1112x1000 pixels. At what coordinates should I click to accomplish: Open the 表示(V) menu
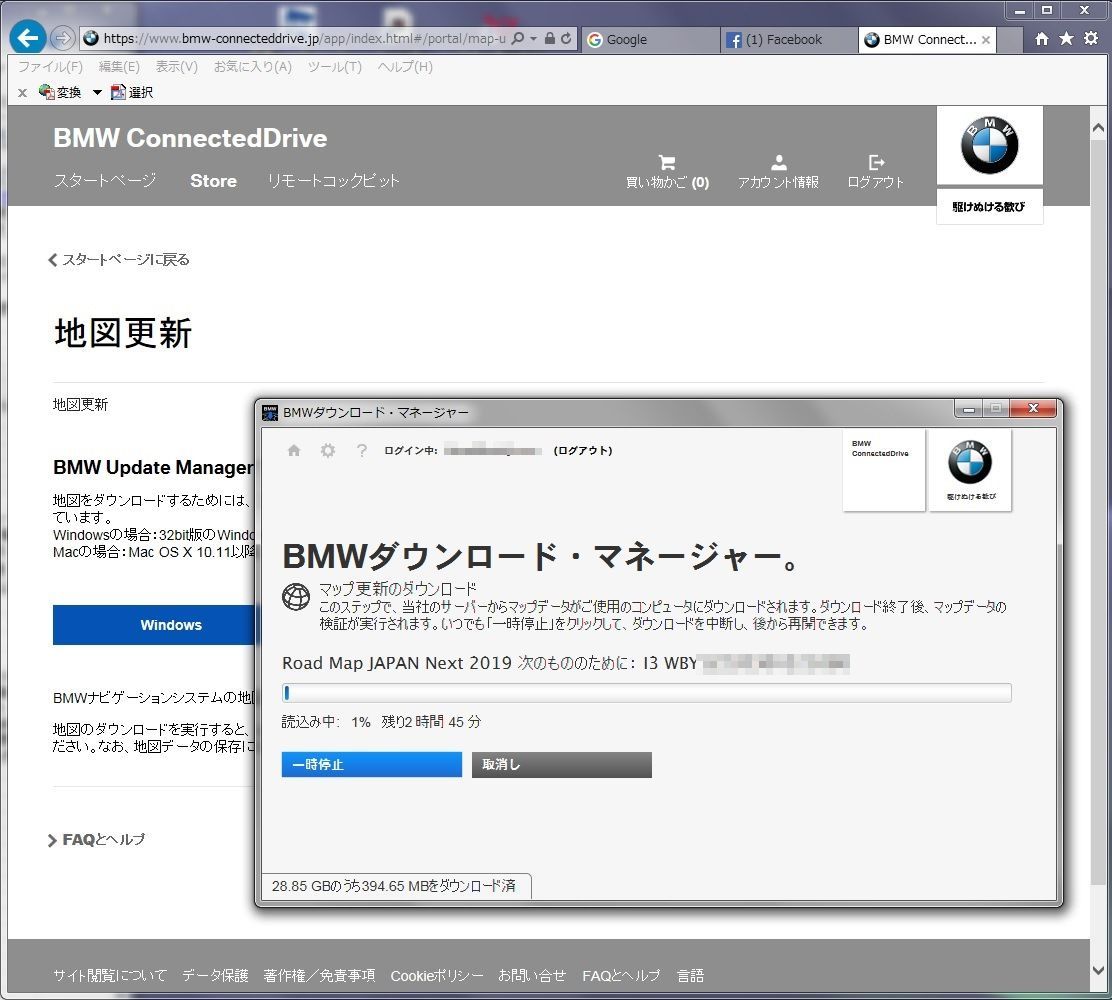[x=177, y=67]
